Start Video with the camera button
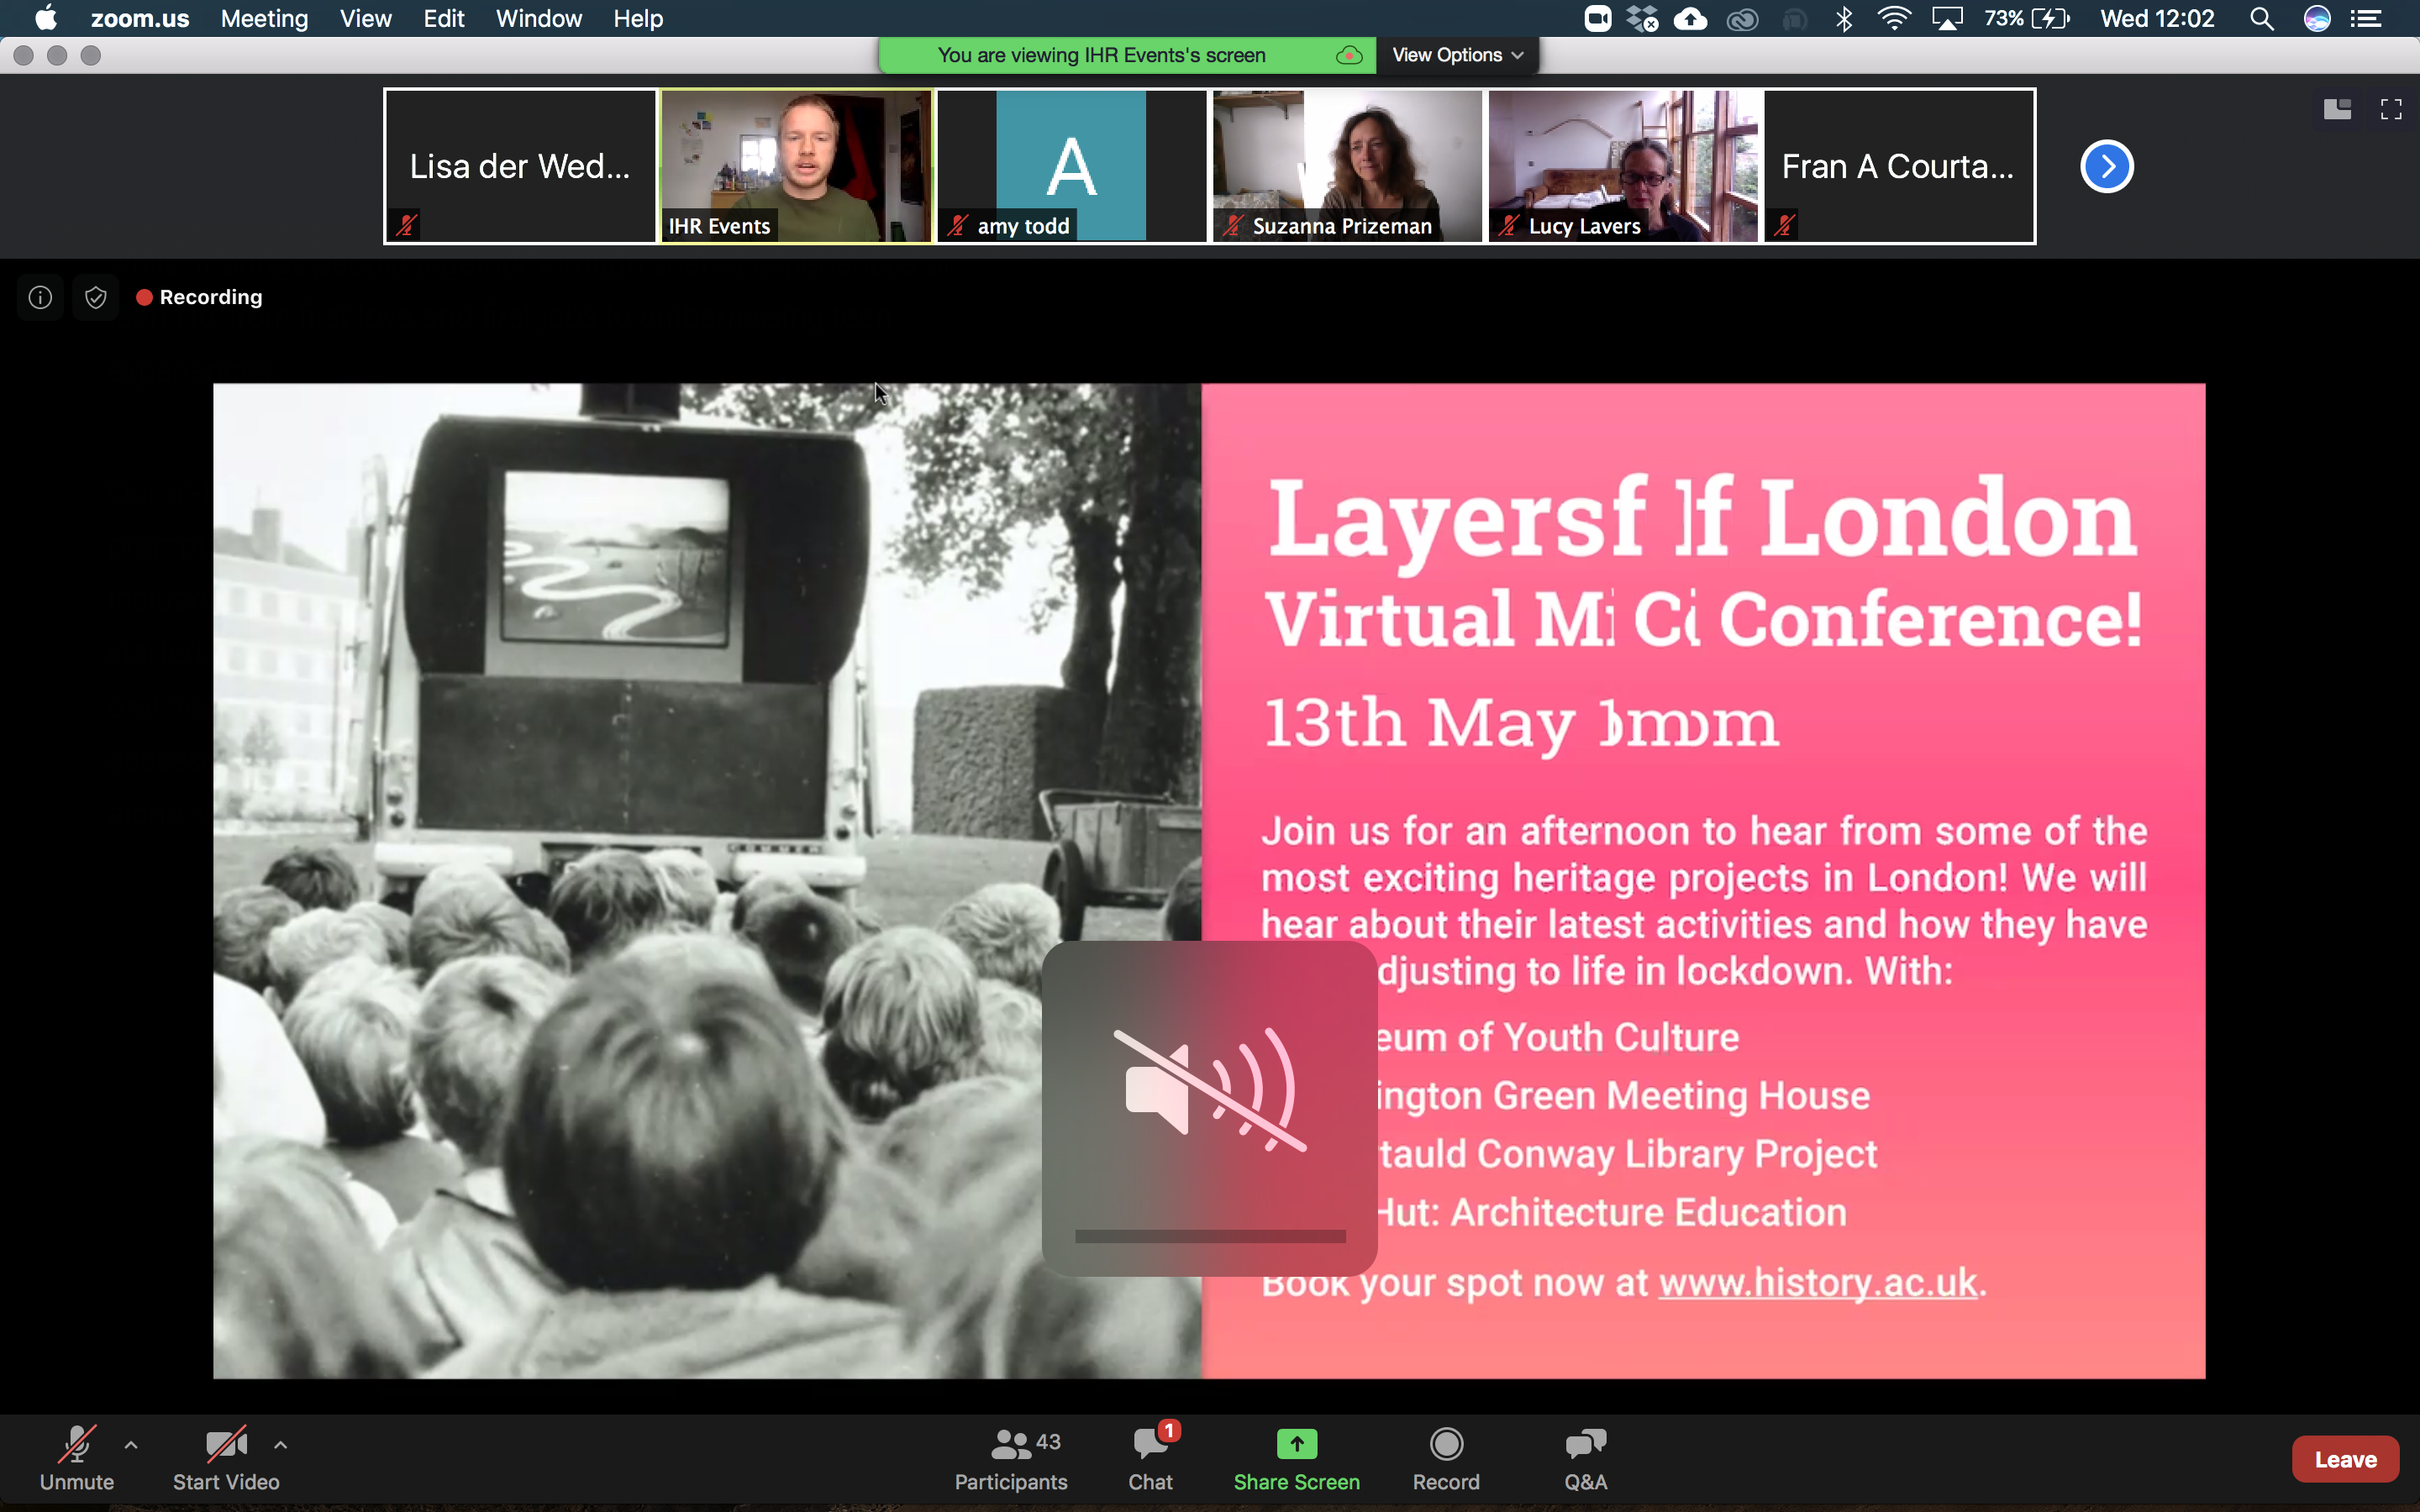 coord(226,1457)
